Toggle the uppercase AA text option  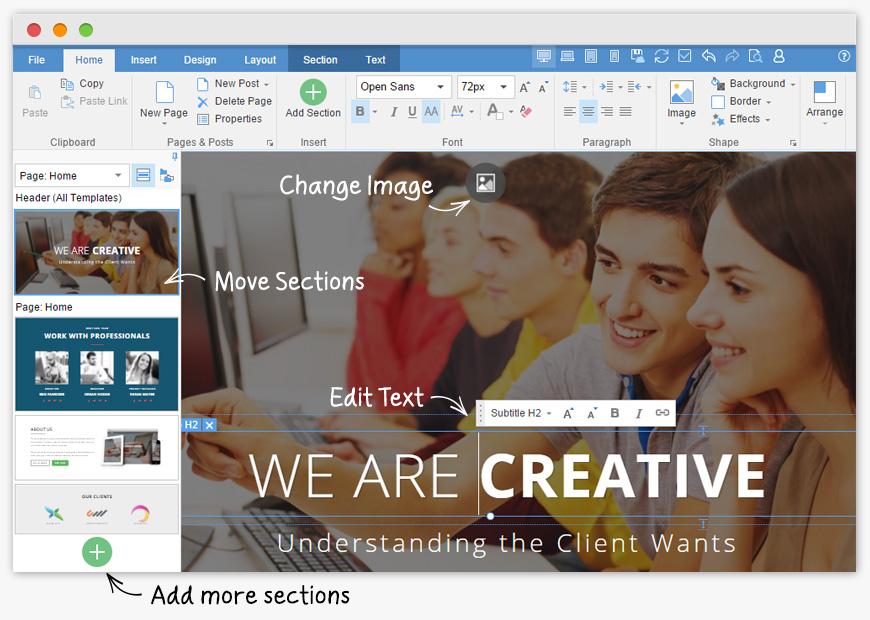coord(431,112)
